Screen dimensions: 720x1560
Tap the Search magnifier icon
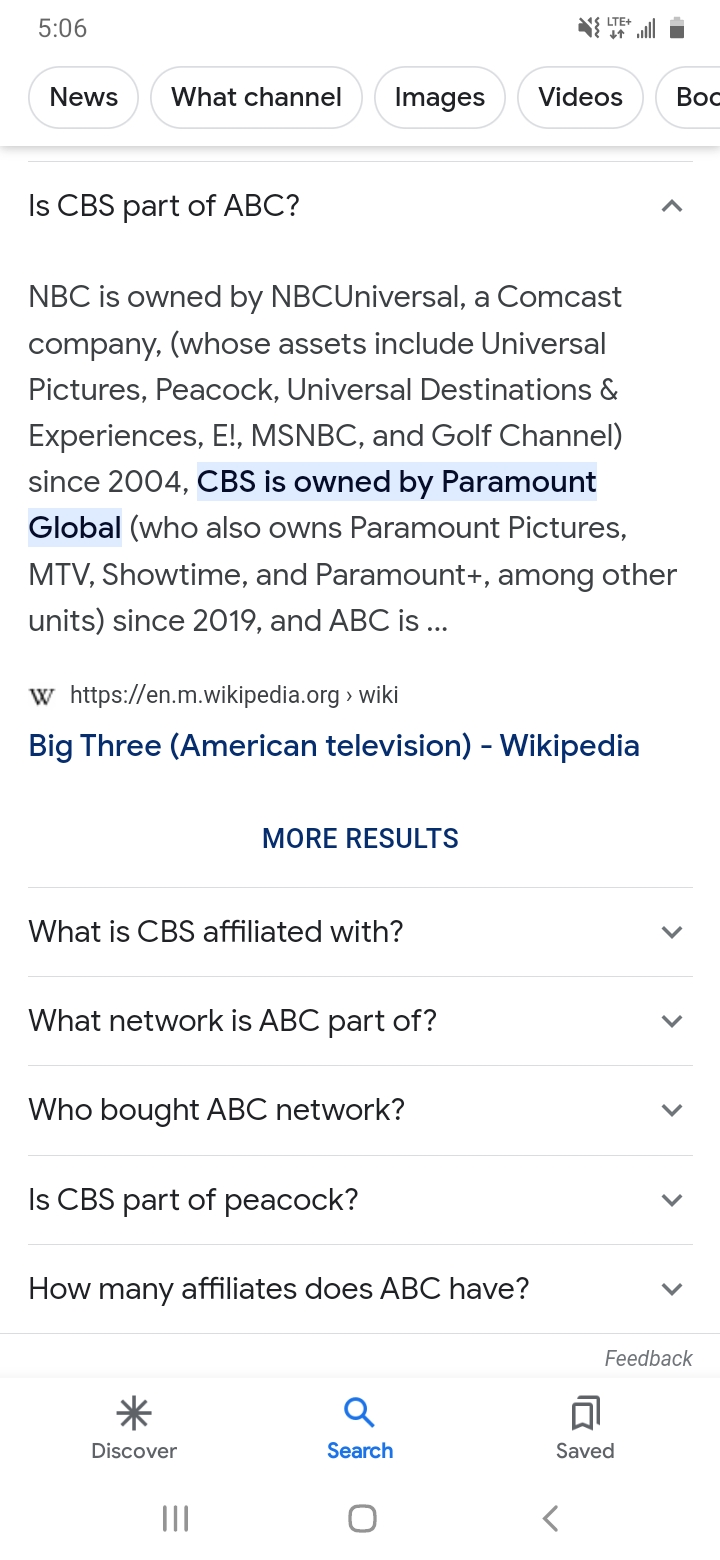(359, 1413)
